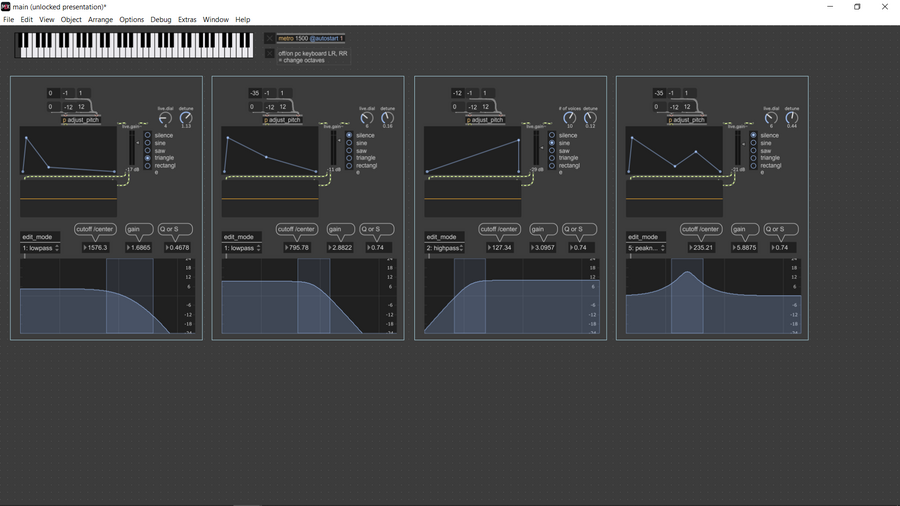This screenshot has height=506, width=900.
Task: Click the live.dial showing value 4
Action: coord(165,118)
